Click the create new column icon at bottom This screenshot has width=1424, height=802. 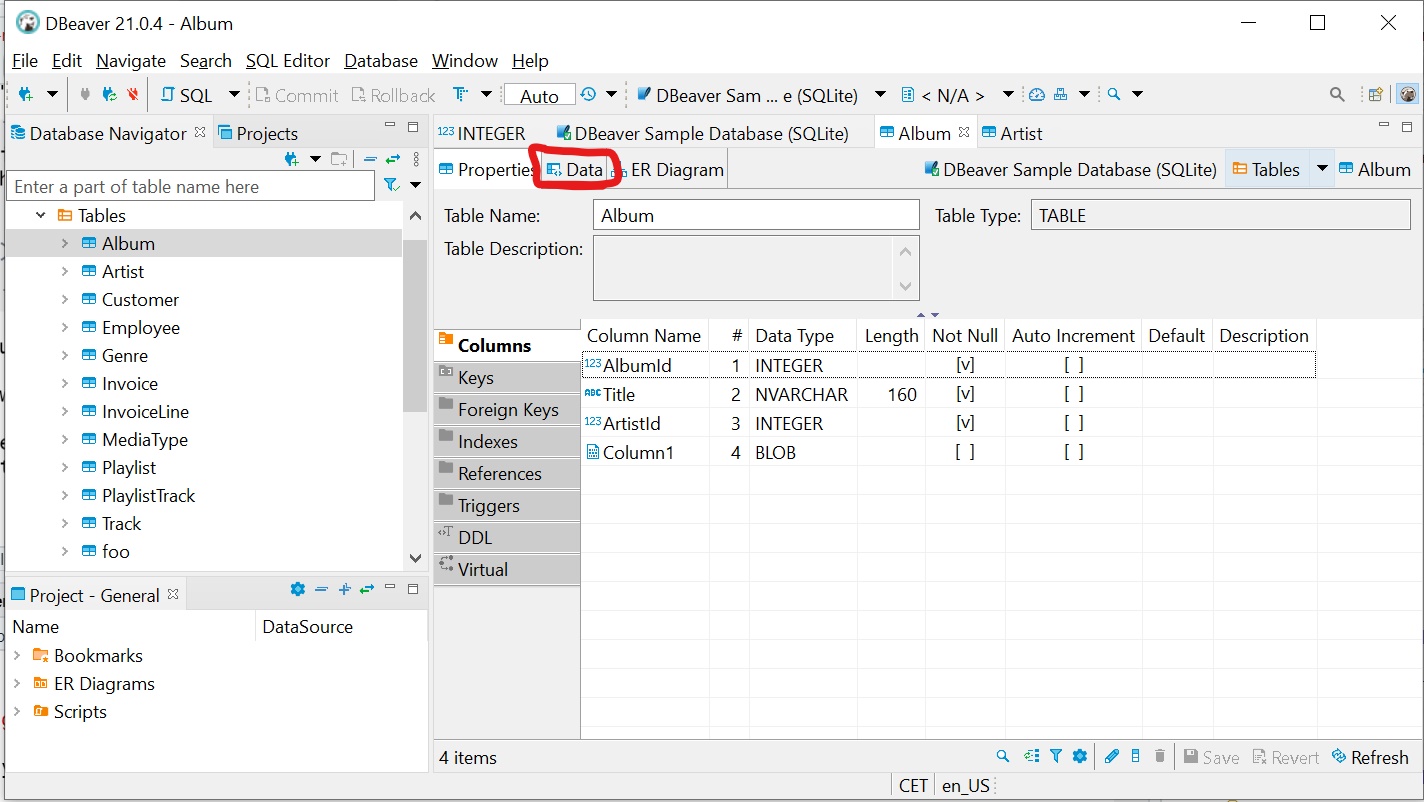(1136, 757)
